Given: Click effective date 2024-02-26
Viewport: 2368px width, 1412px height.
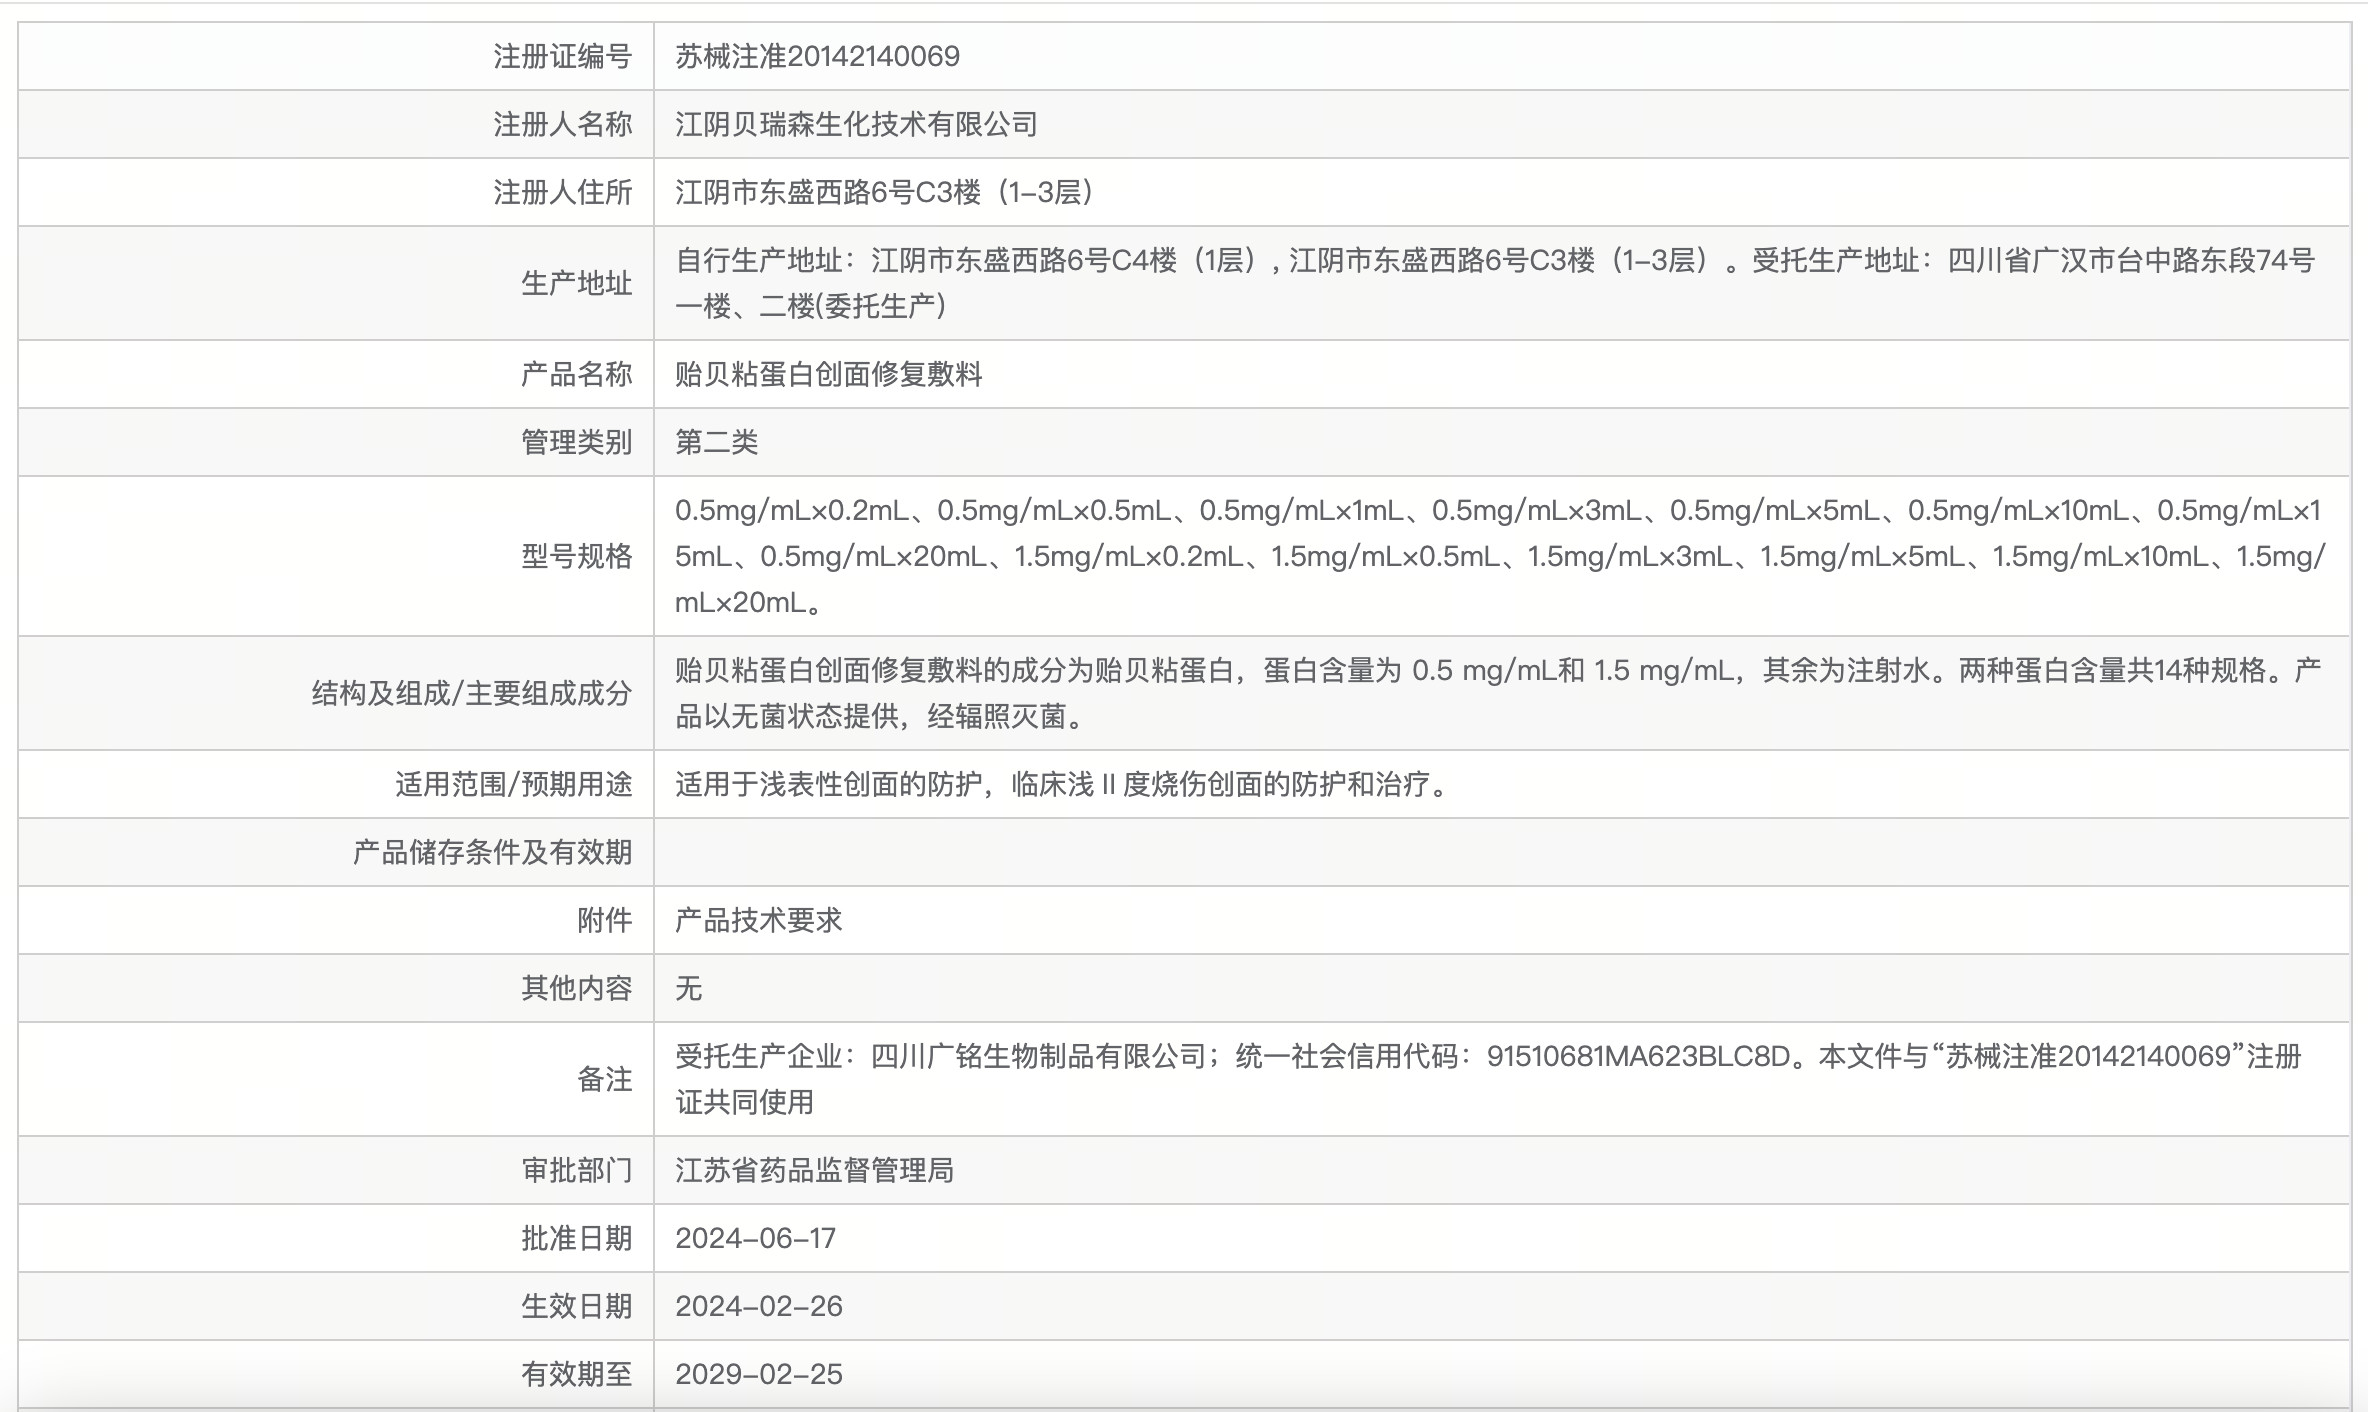Looking at the screenshot, I should (759, 1306).
